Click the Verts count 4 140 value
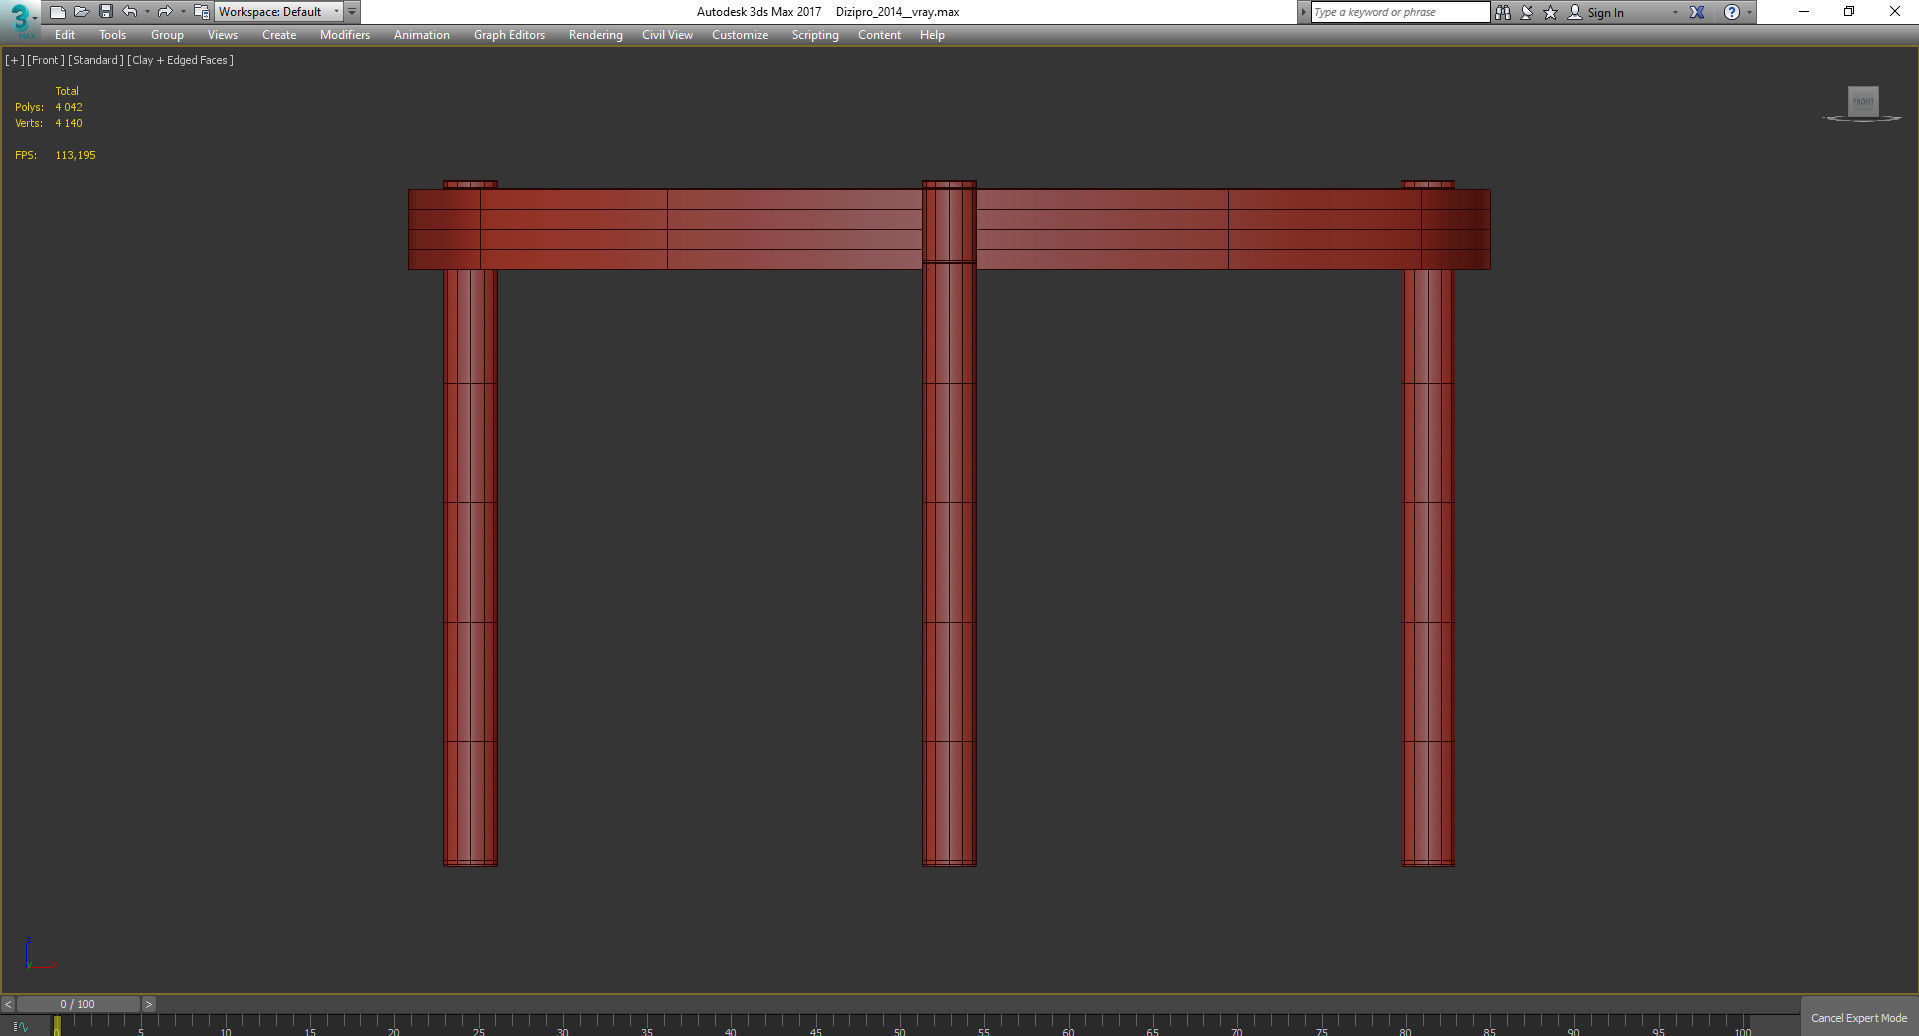The image size is (1919, 1036). (69, 123)
